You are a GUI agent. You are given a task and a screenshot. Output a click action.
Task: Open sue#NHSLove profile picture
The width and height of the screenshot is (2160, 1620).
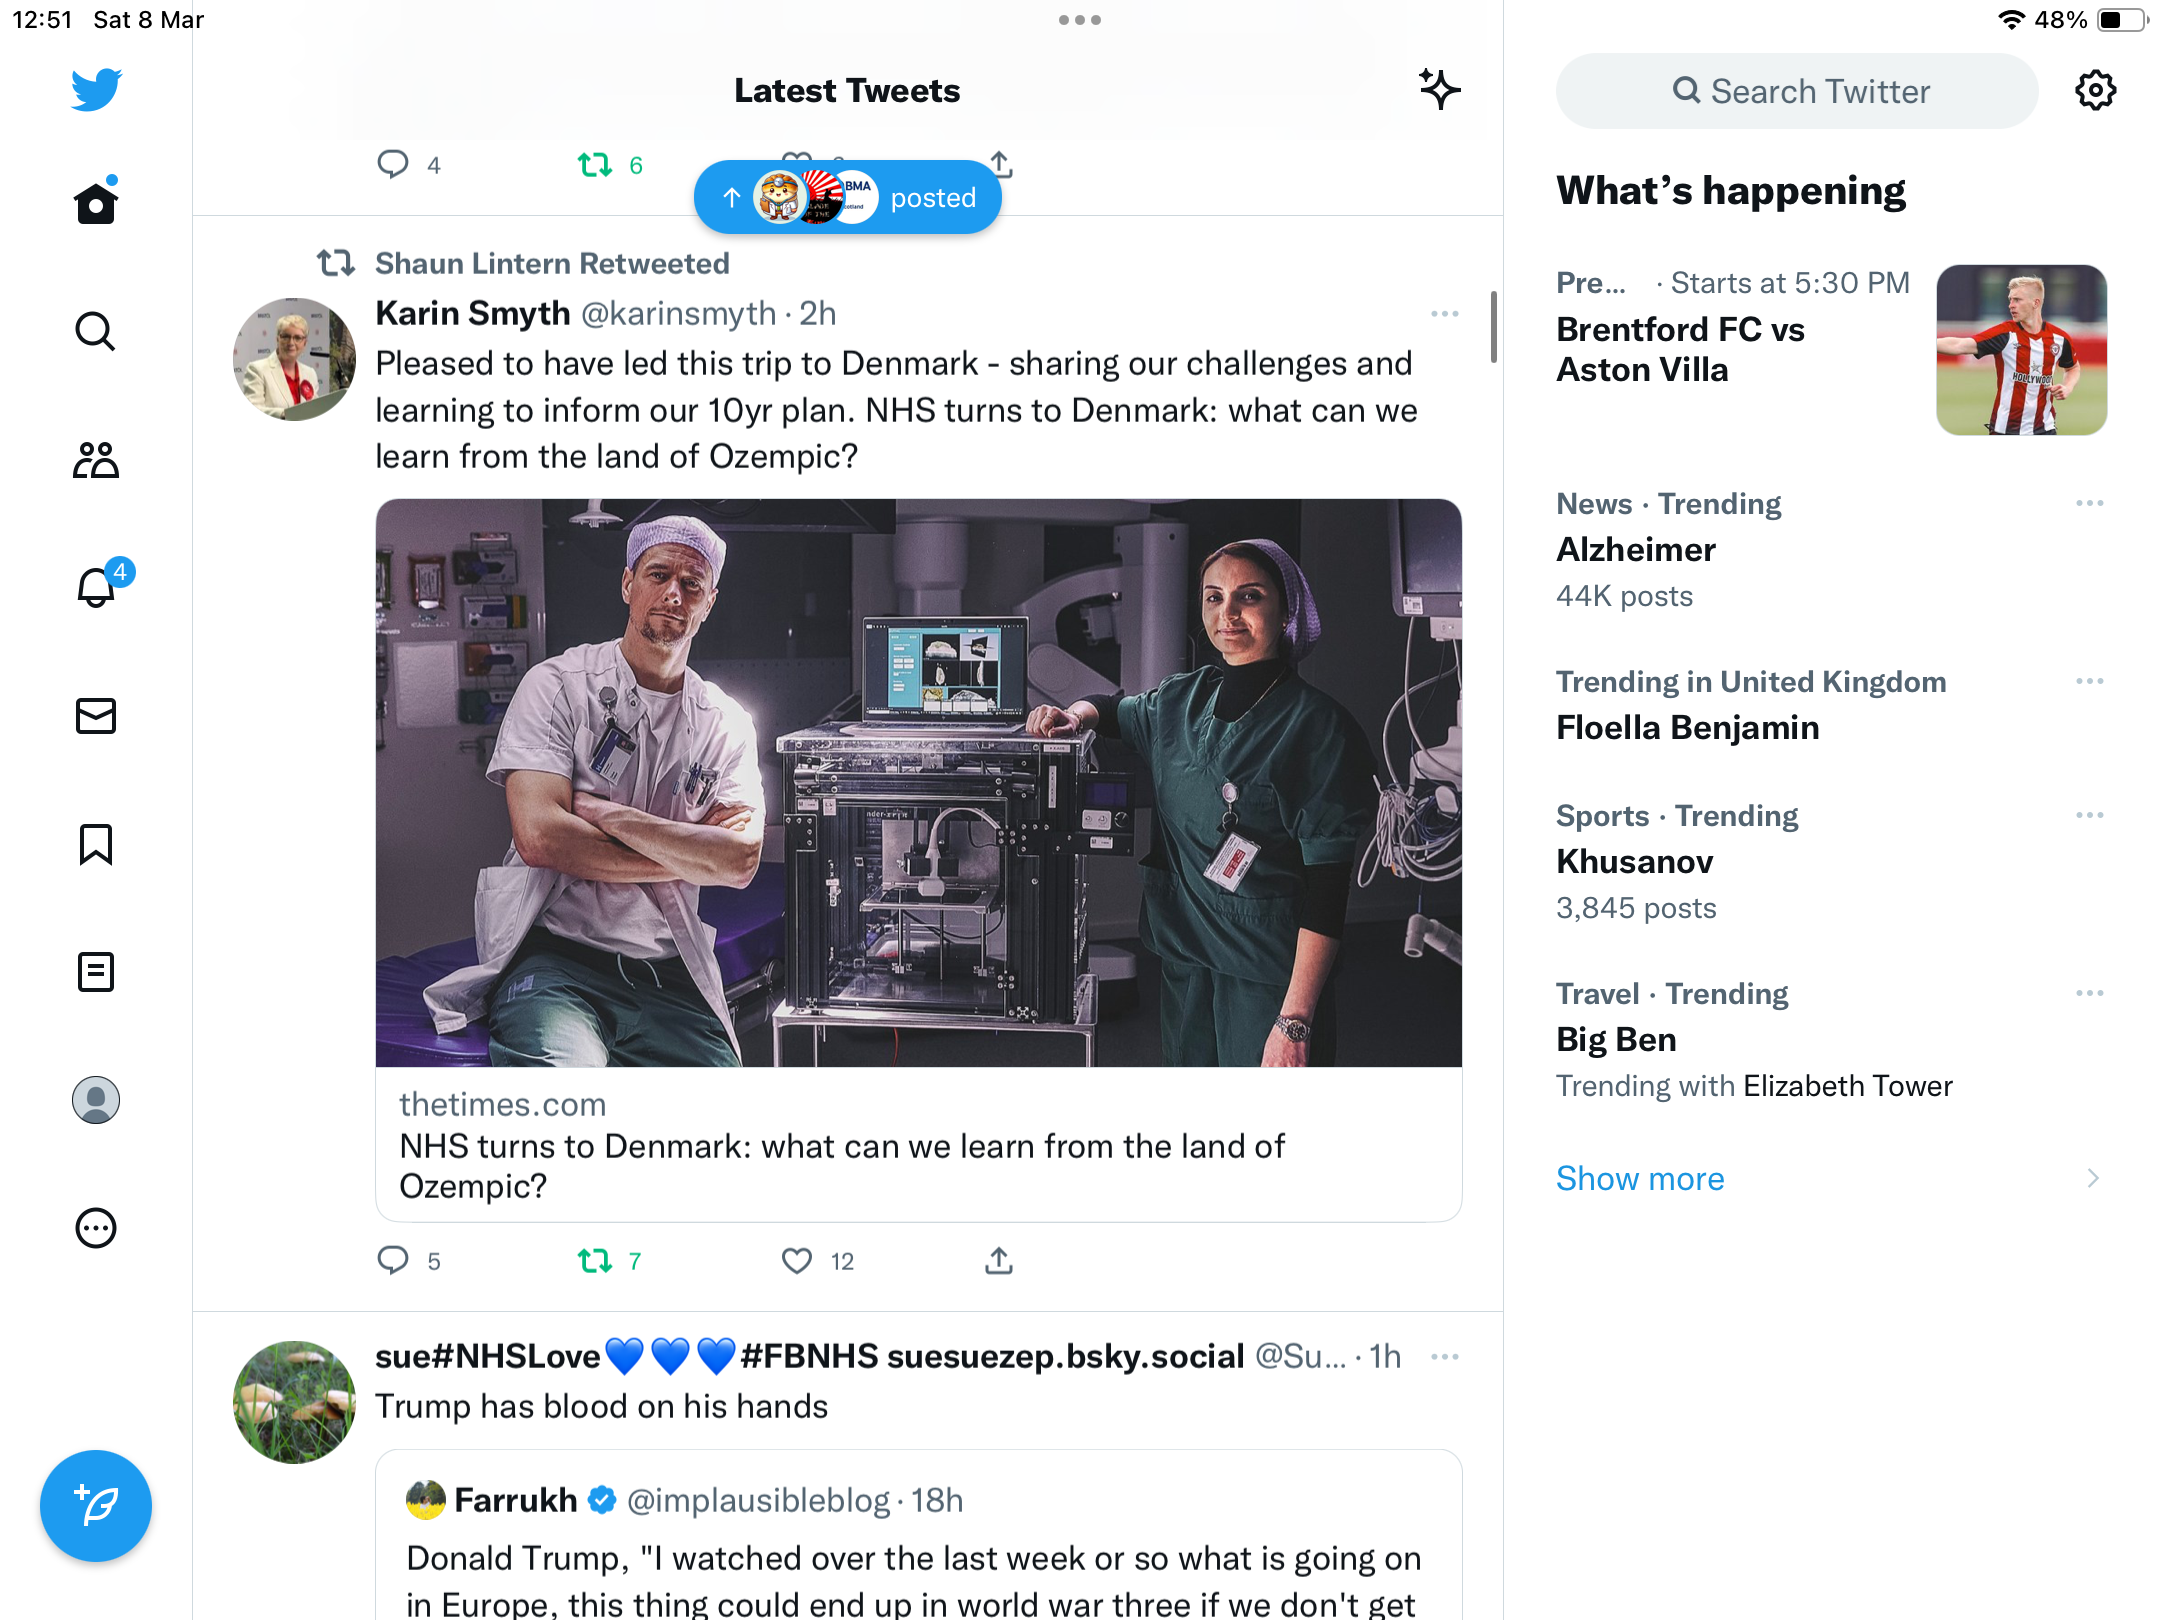click(294, 1402)
